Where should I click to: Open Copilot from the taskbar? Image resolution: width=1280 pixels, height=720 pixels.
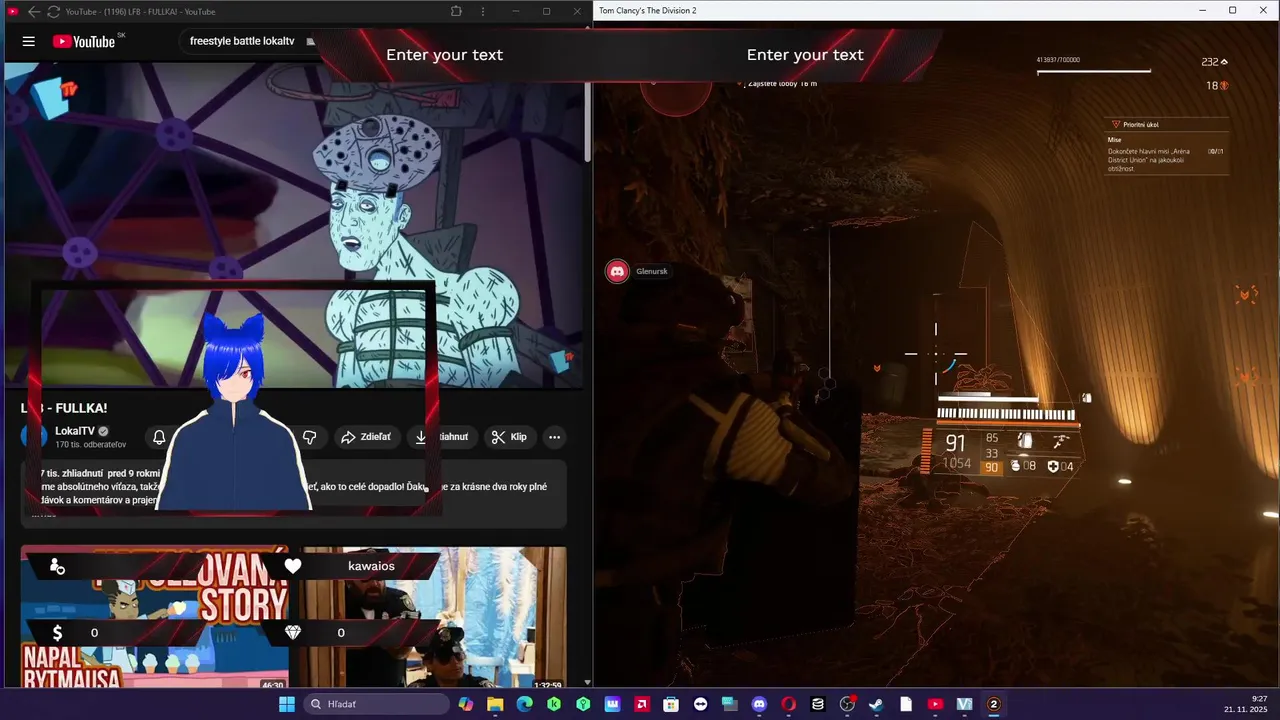pyautogui.click(x=466, y=704)
